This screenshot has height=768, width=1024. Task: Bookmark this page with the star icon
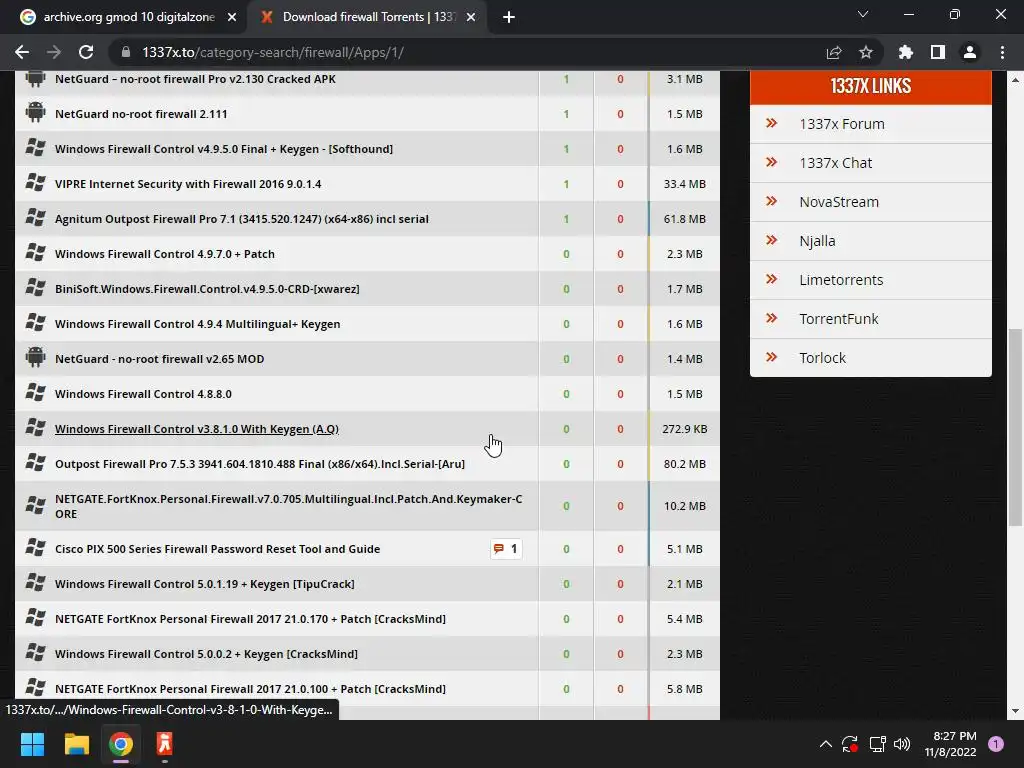click(x=866, y=52)
